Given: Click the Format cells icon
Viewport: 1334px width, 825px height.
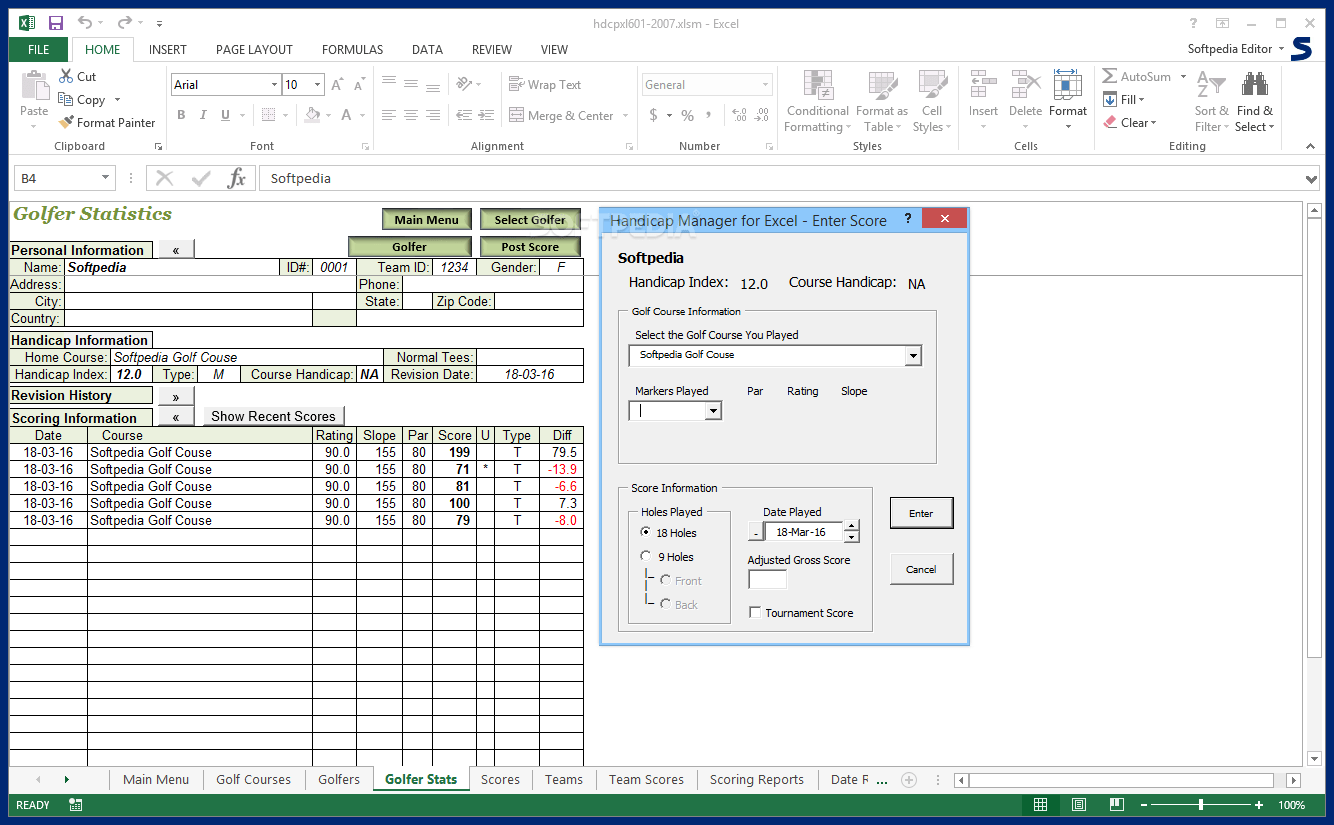Looking at the screenshot, I should 1068,86.
